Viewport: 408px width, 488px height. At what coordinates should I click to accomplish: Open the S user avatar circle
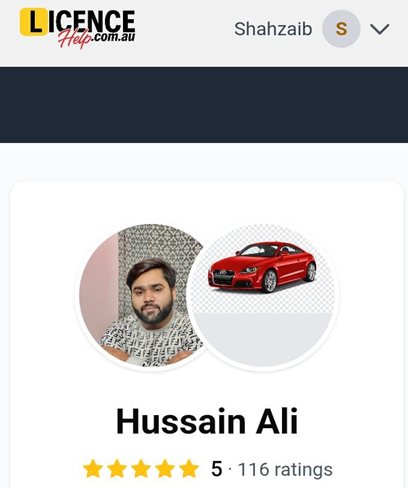[341, 29]
